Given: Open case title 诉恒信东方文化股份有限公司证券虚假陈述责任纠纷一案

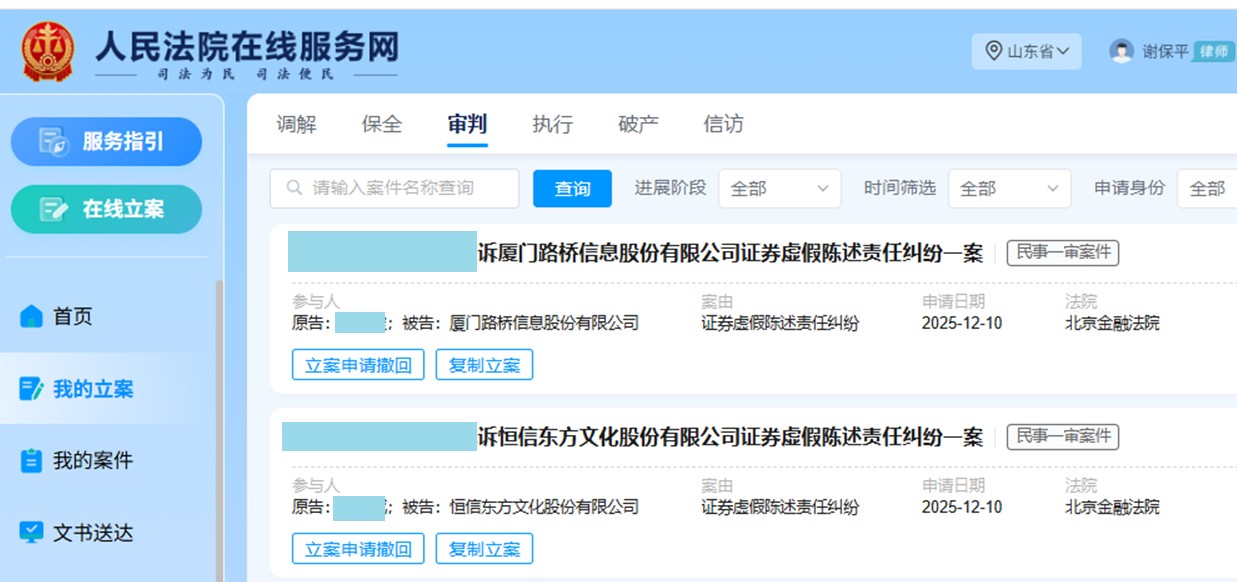Looking at the screenshot, I should (731, 438).
